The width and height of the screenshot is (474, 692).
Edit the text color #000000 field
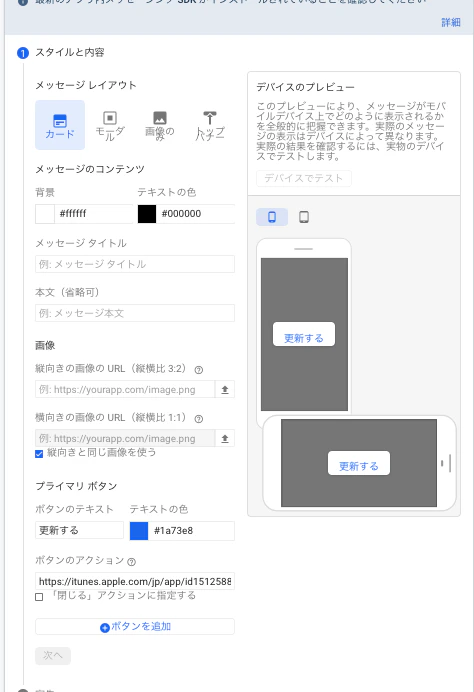(x=196, y=214)
